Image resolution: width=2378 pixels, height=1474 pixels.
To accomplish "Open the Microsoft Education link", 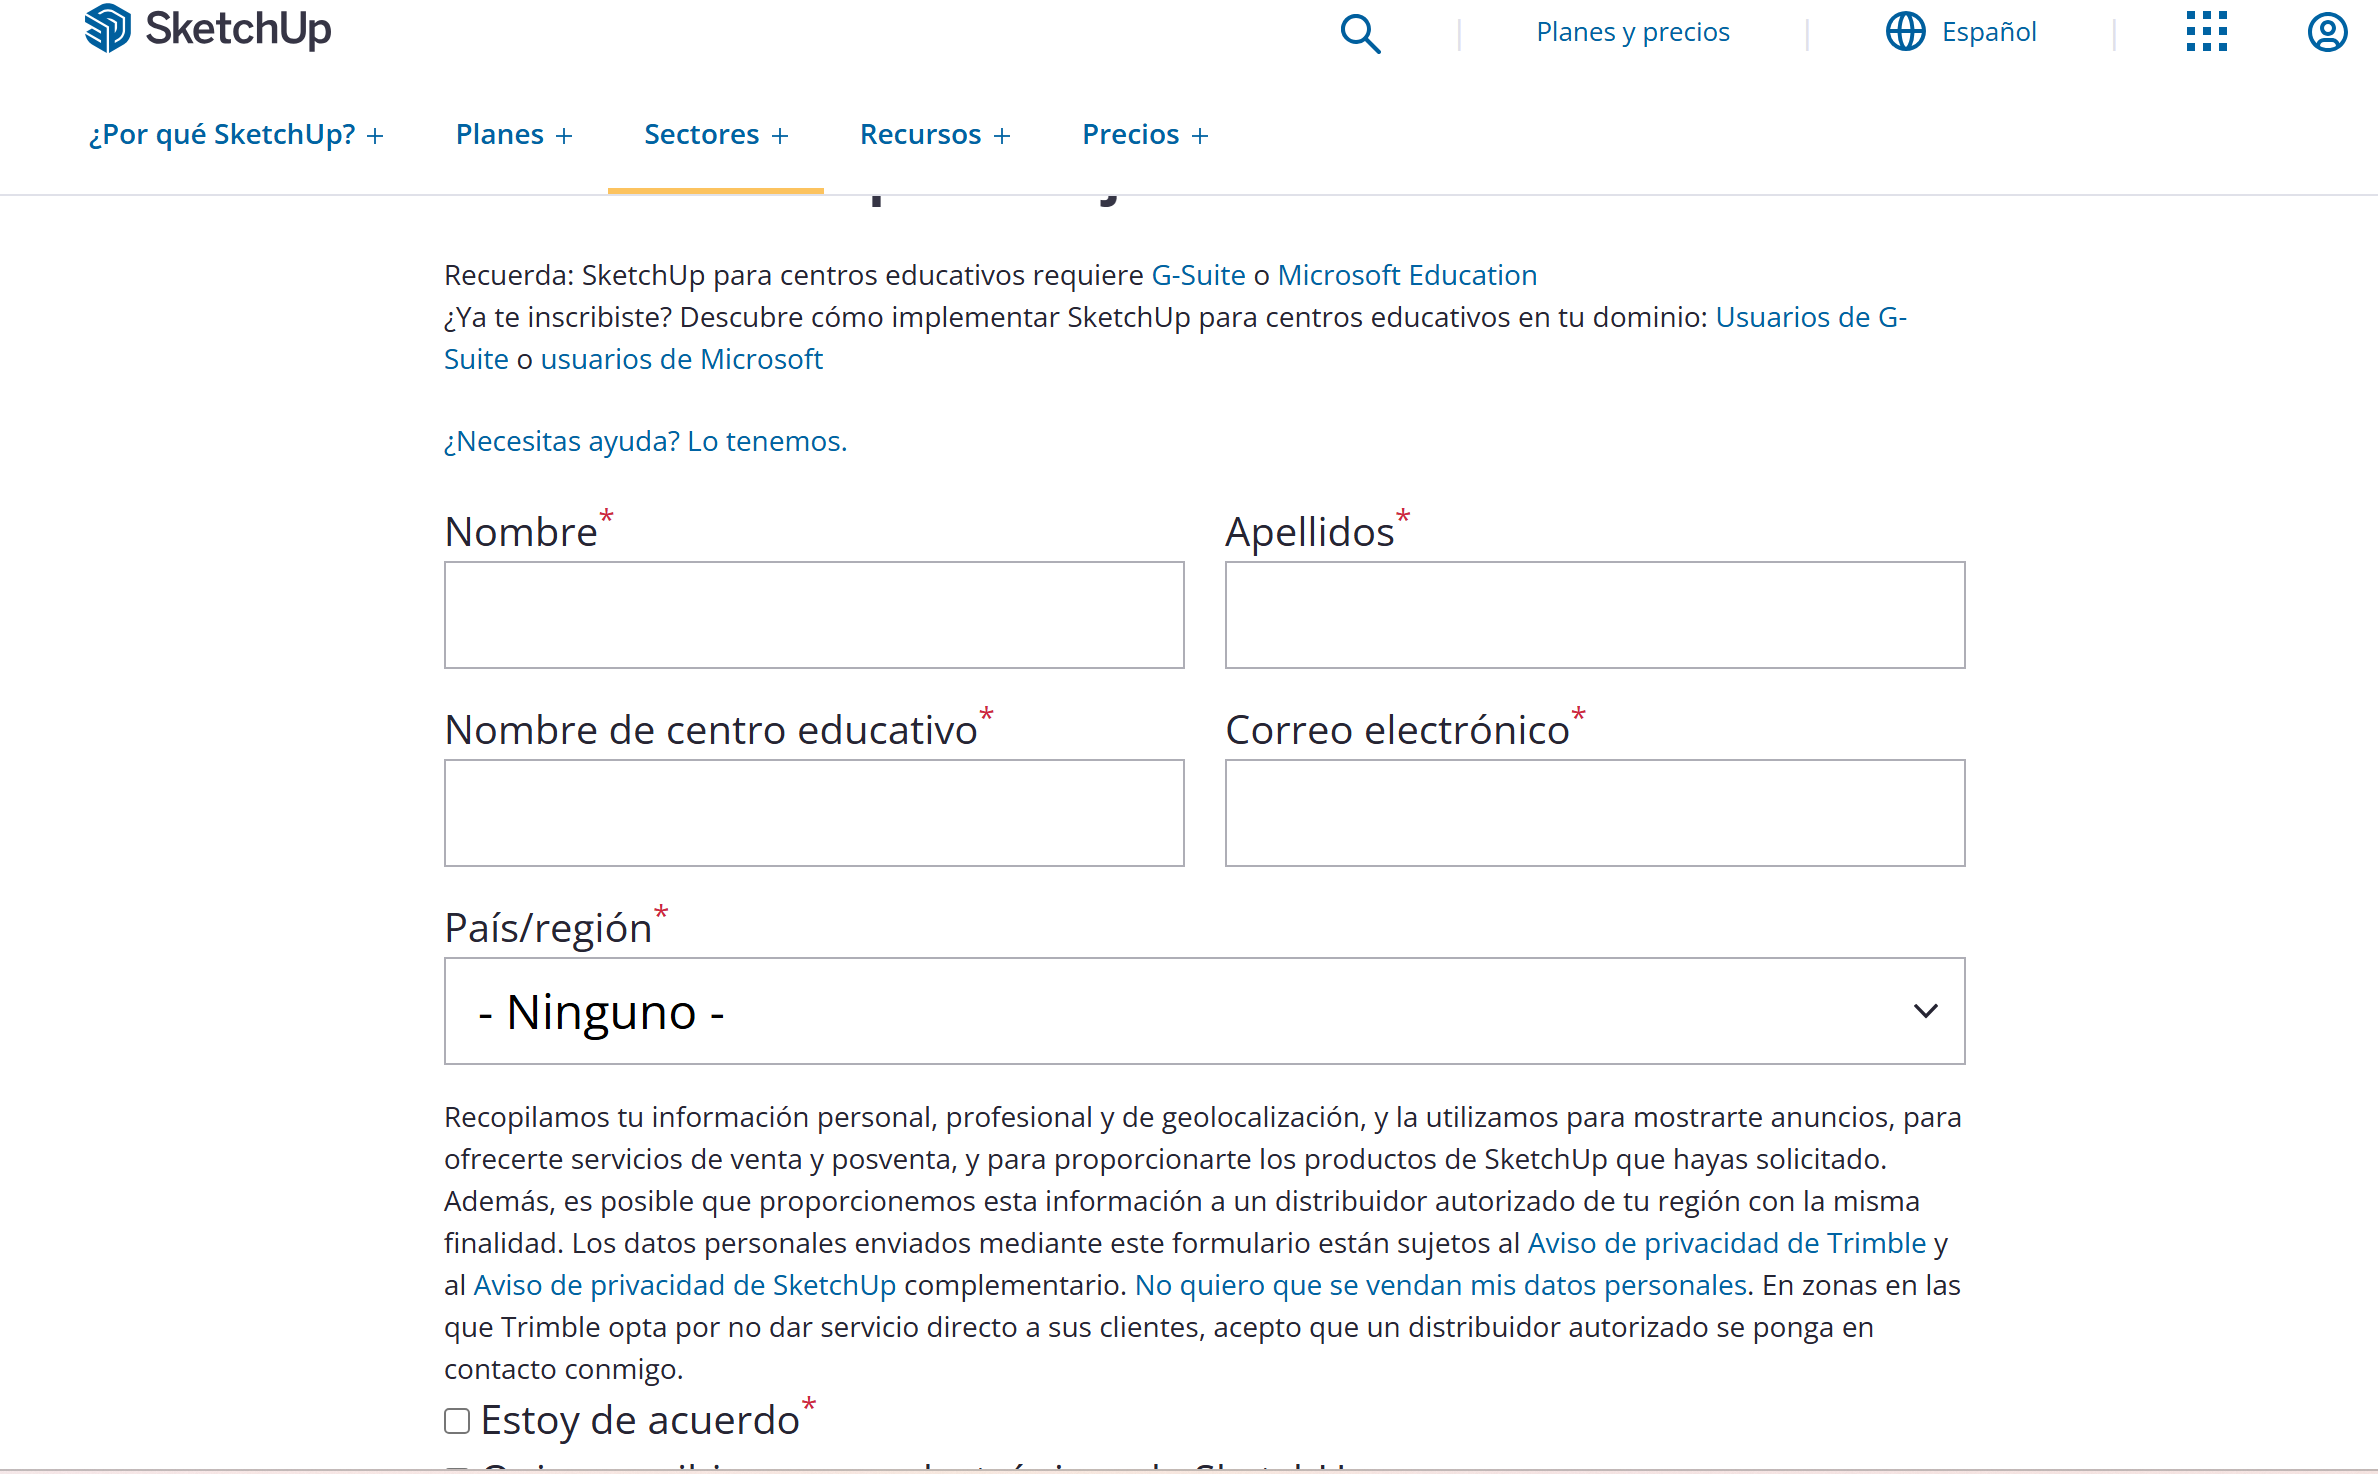I will tap(1407, 275).
